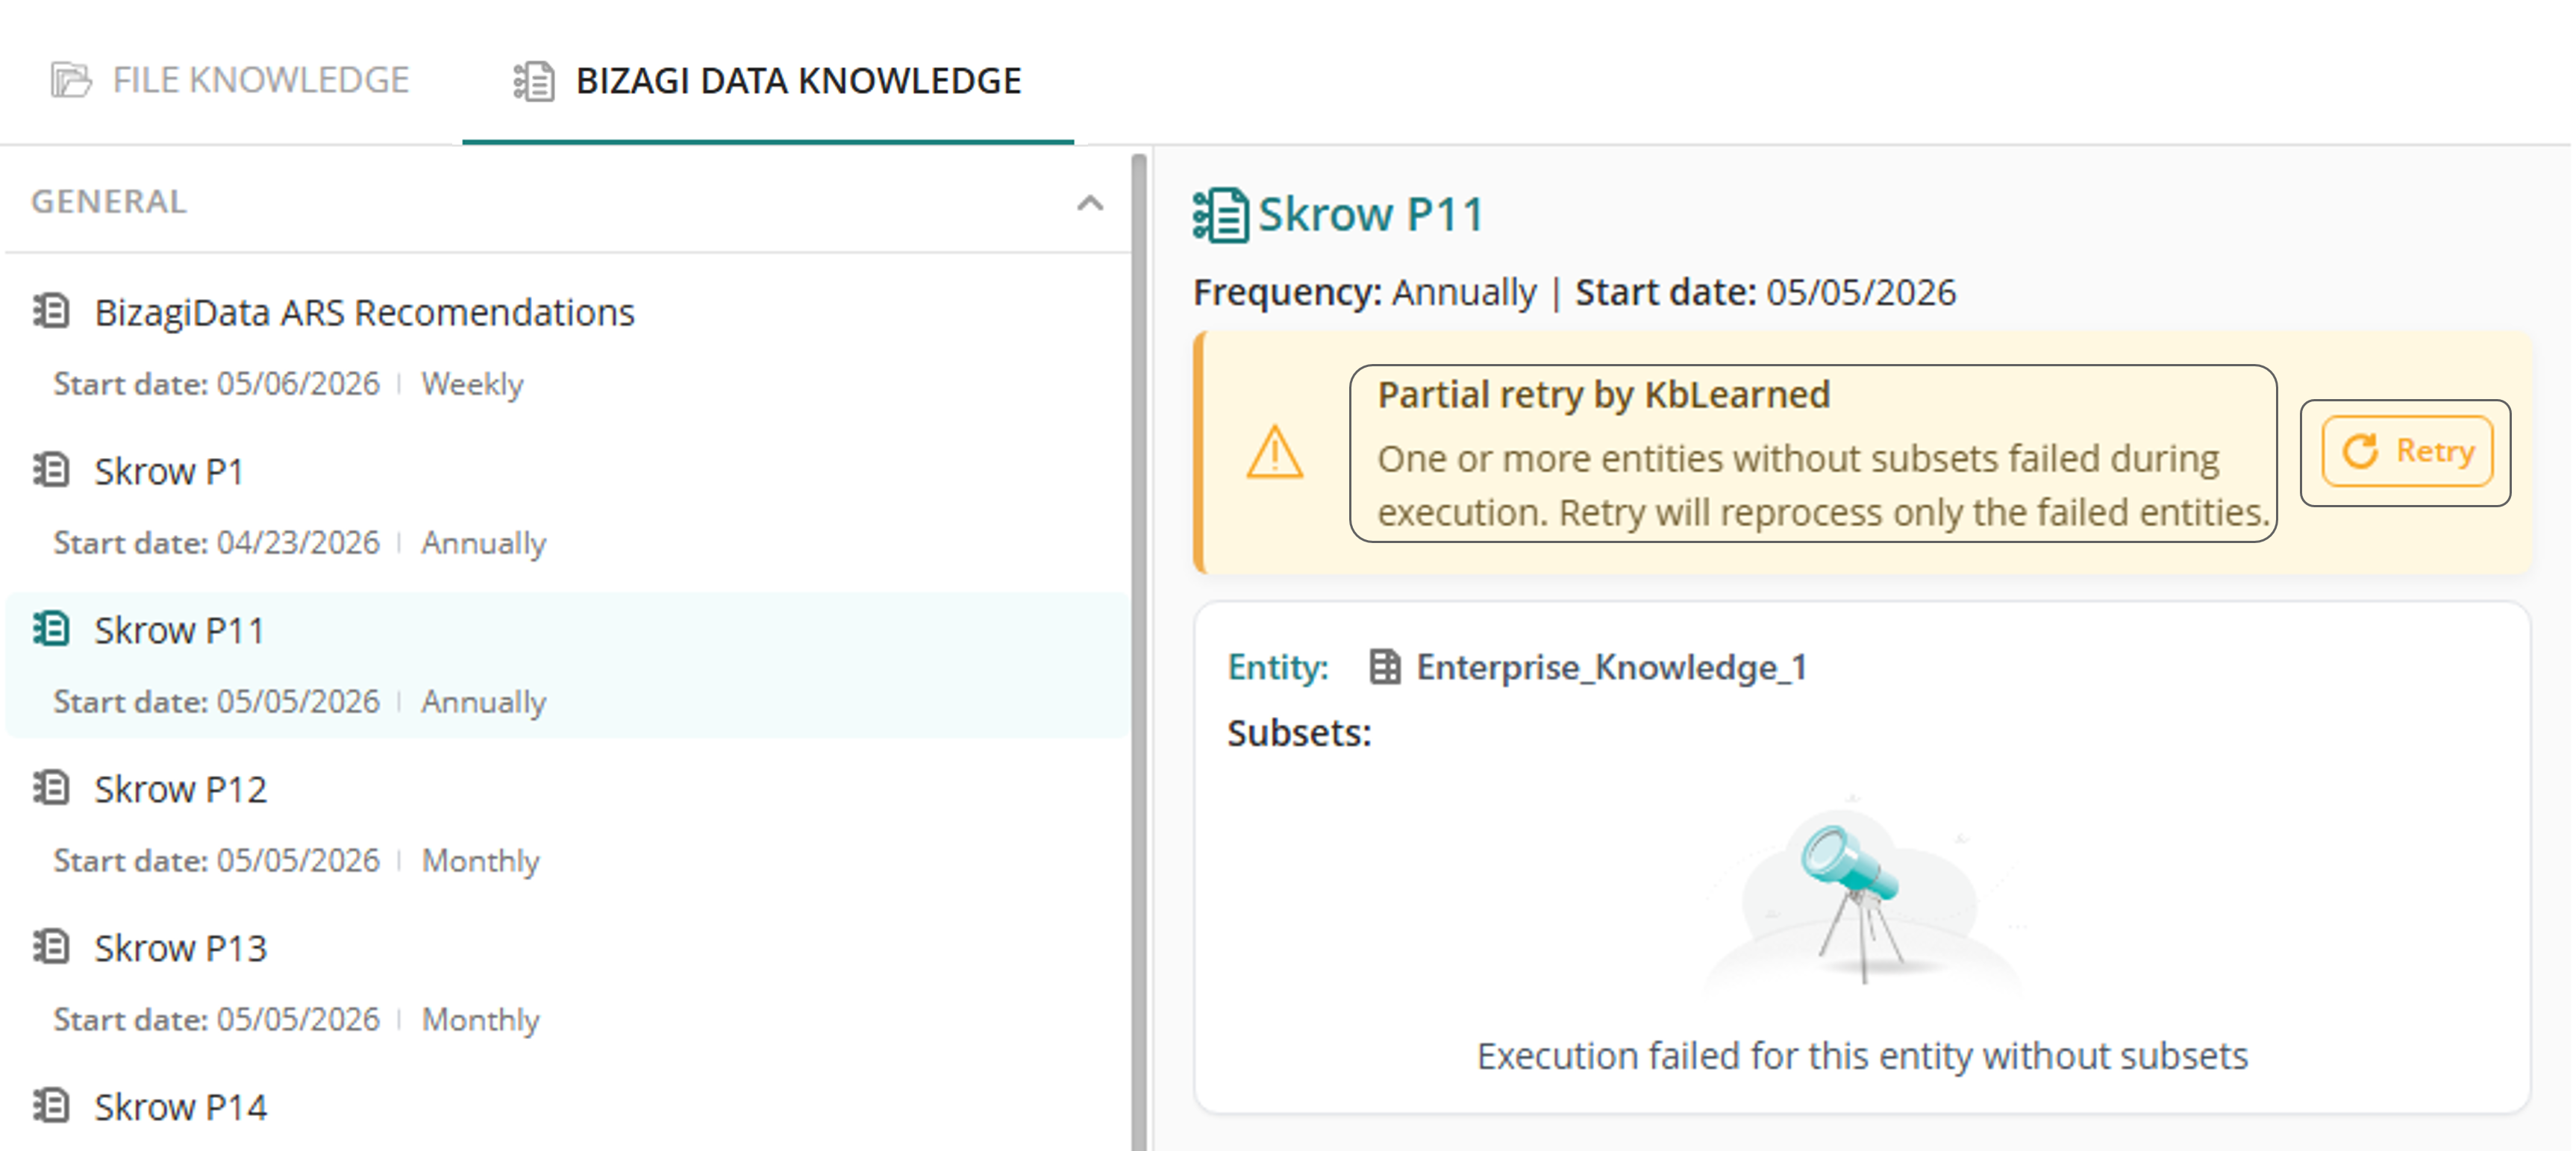
Task: Select the Skrow P11 list item
Action: 568,664
